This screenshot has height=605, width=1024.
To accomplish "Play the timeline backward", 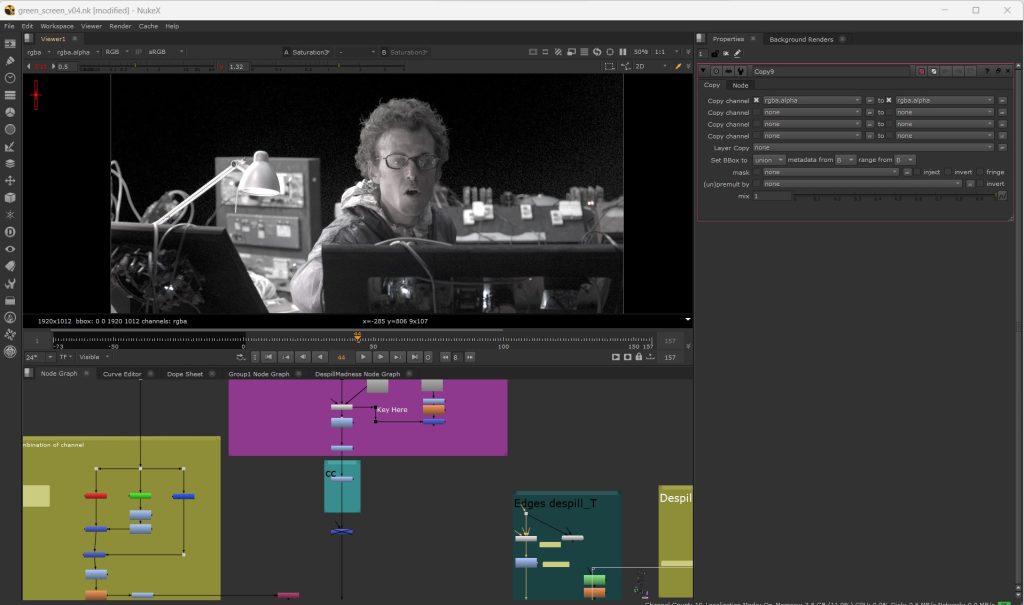I will (x=320, y=357).
